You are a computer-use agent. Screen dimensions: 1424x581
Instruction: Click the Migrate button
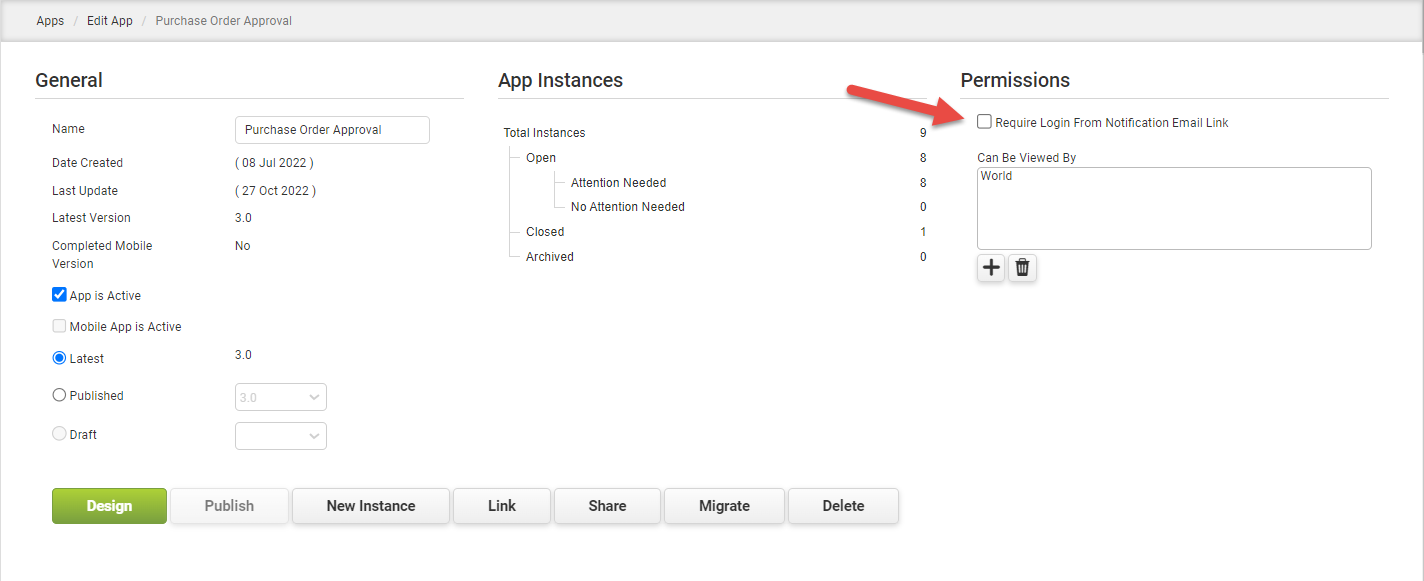pos(724,506)
